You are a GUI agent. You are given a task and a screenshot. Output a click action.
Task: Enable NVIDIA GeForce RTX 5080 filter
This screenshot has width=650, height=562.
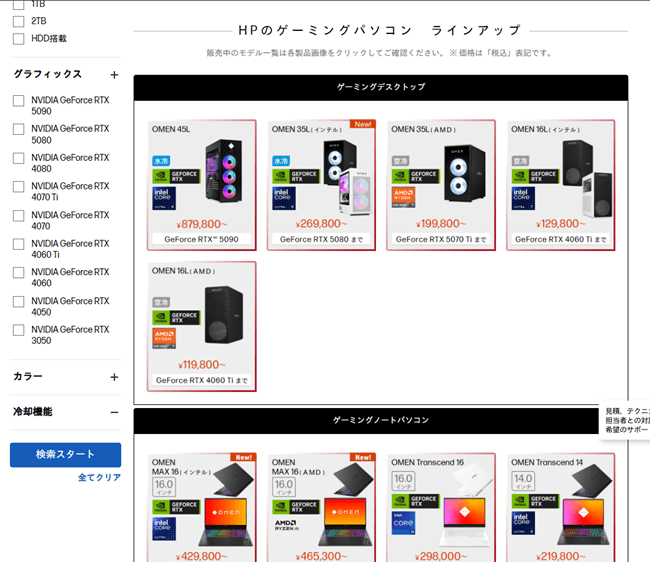click(19, 129)
